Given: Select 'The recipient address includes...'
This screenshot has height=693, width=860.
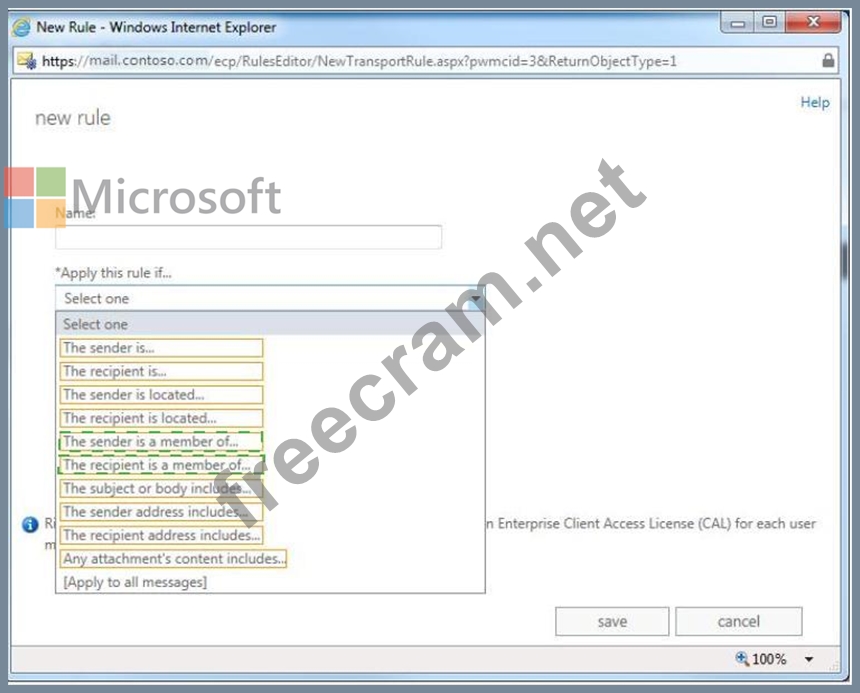Looking at the screenshot, I should click(x=161, y=535).
